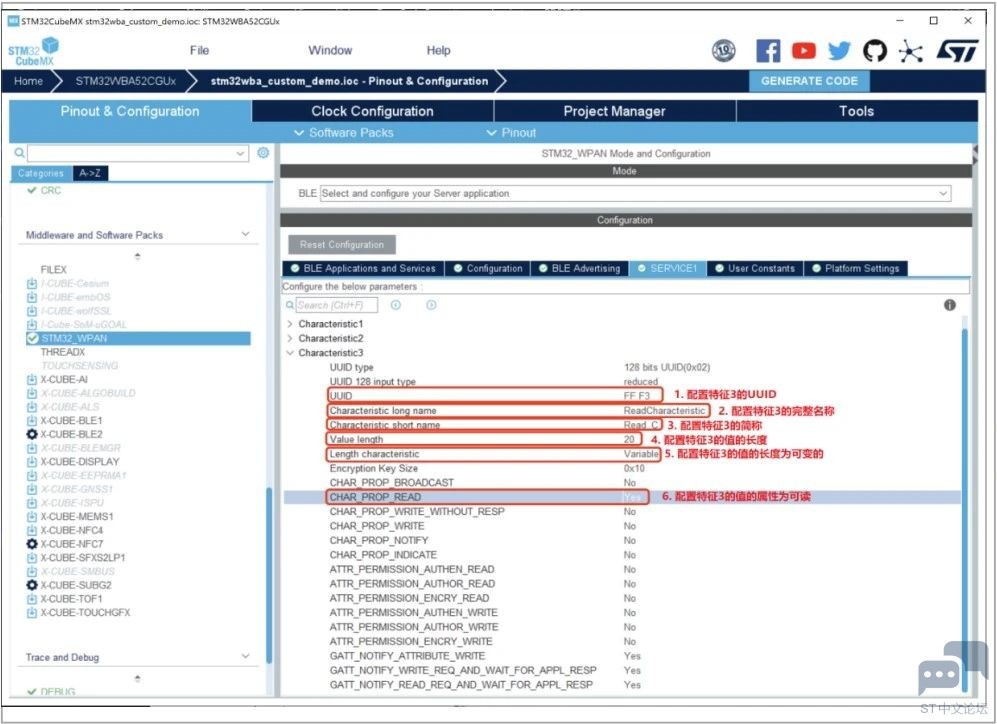Click download icon next to X-CUBE-BLE1
Screen dimensions: 997x724
[x=32, y=421]
